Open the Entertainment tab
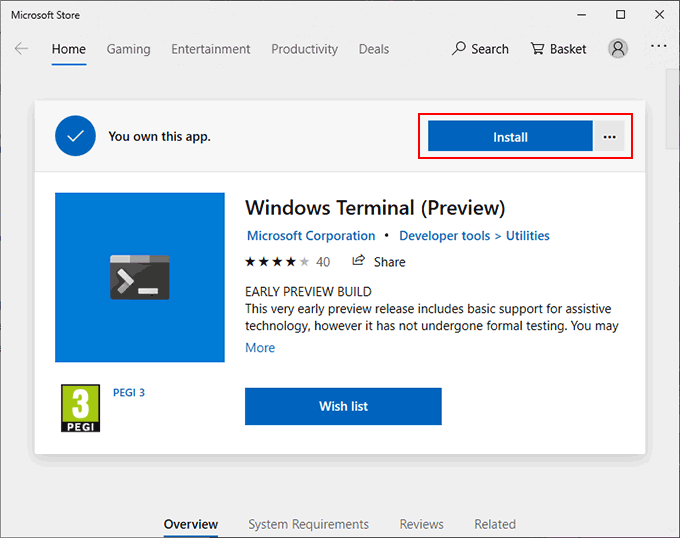 [x=211, y=49]
